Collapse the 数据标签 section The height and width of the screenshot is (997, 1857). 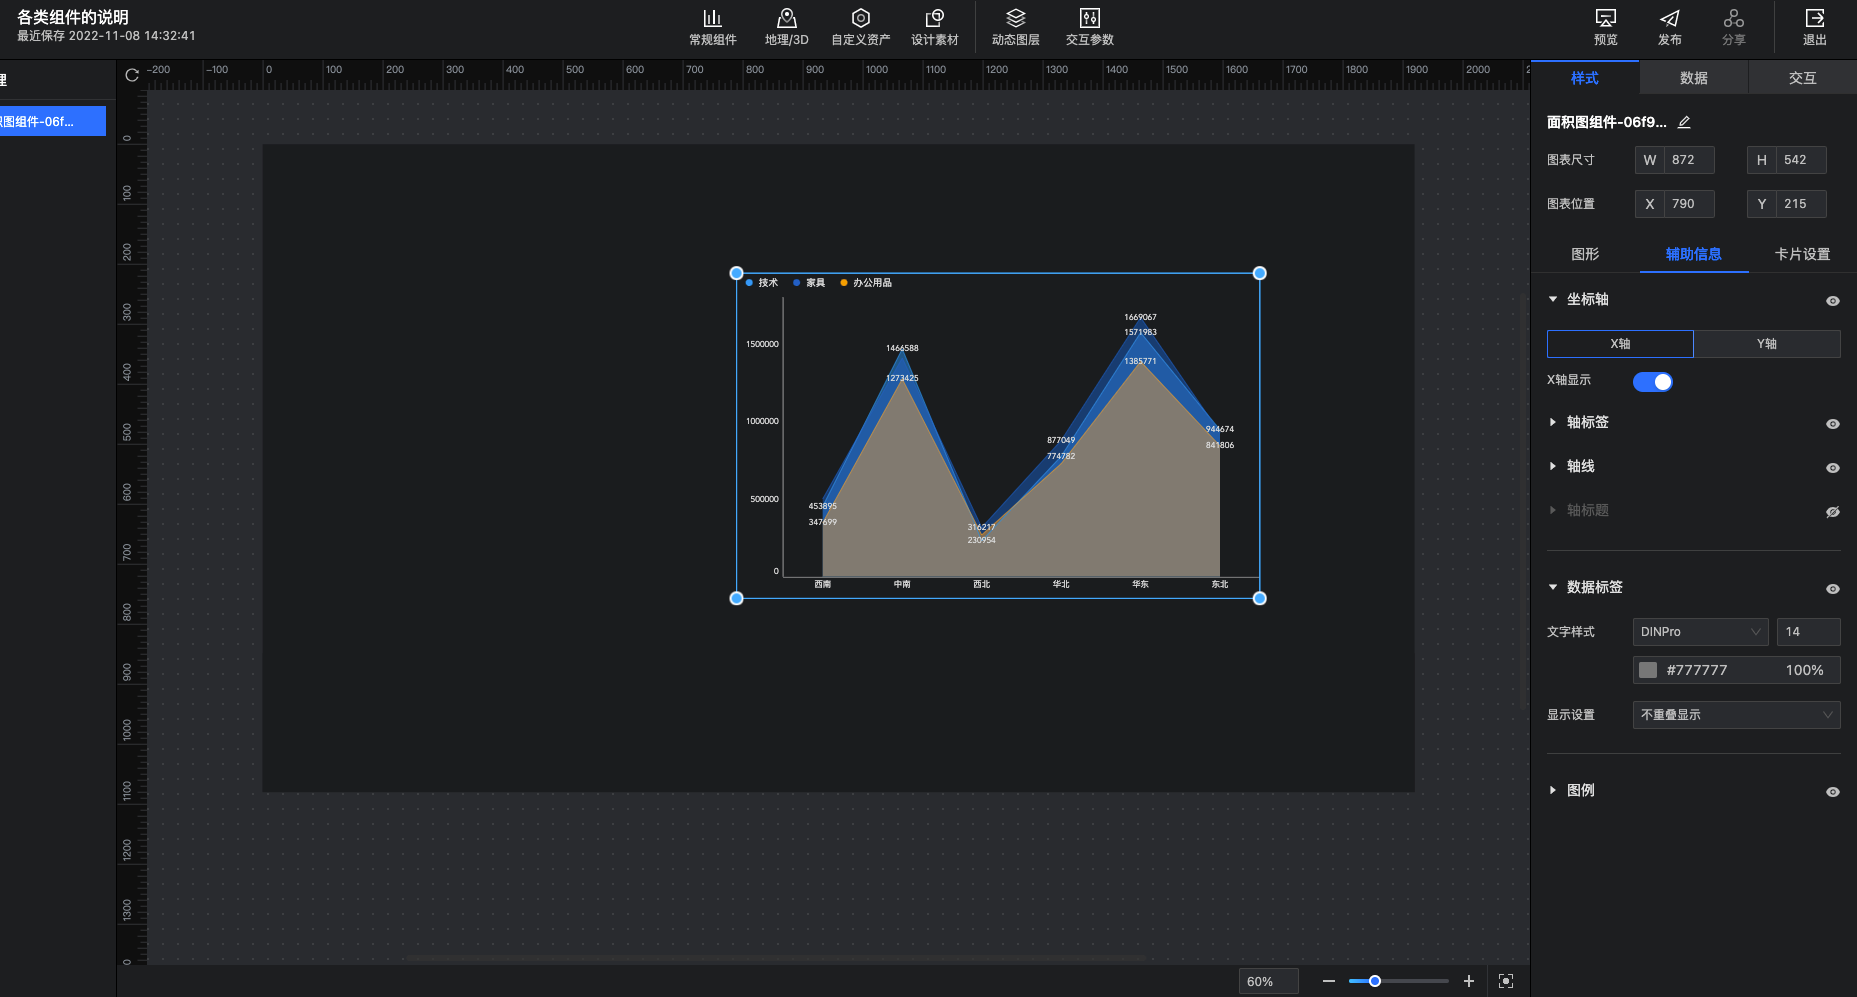(x=1552, y=587)
